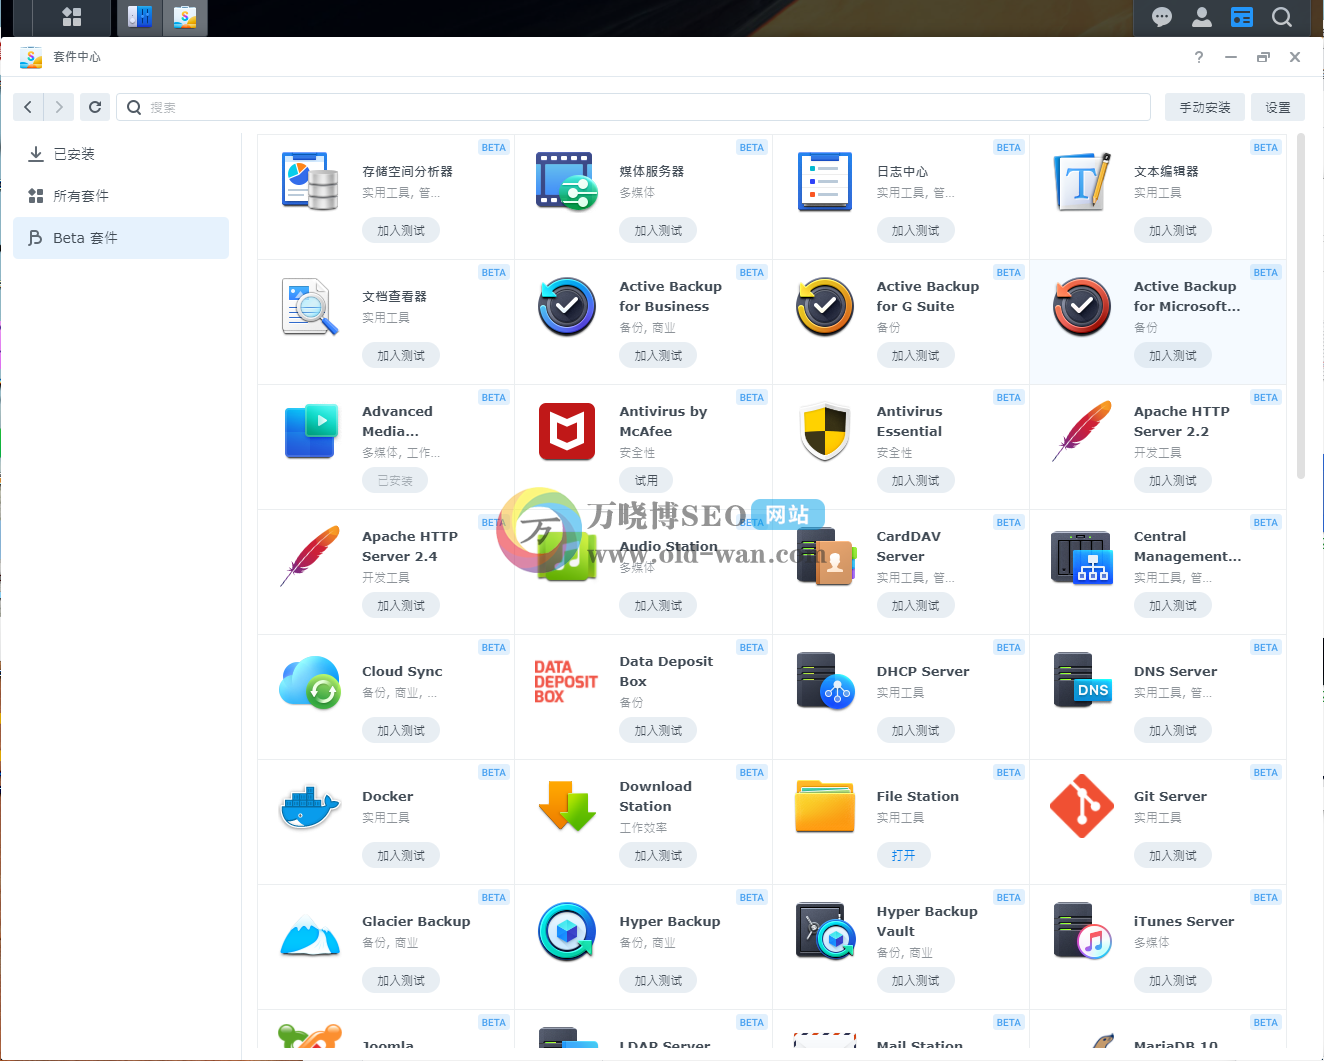This screenshot has height=1061, width=1324.
Task: Select Beta 套件 in the sidebar
Action: tap(121, 238)
